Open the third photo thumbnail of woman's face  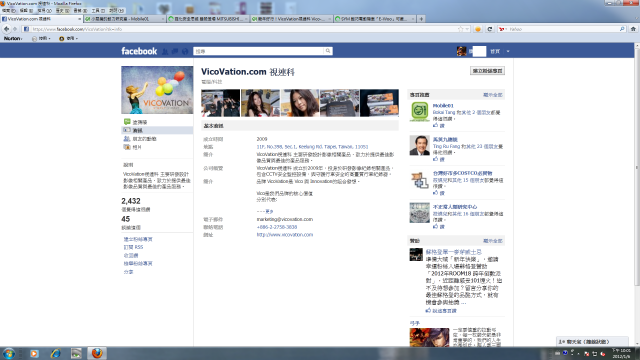300,103
